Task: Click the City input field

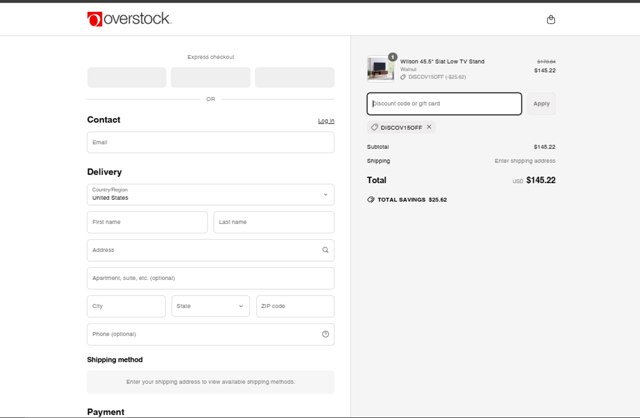Action: 126,306
